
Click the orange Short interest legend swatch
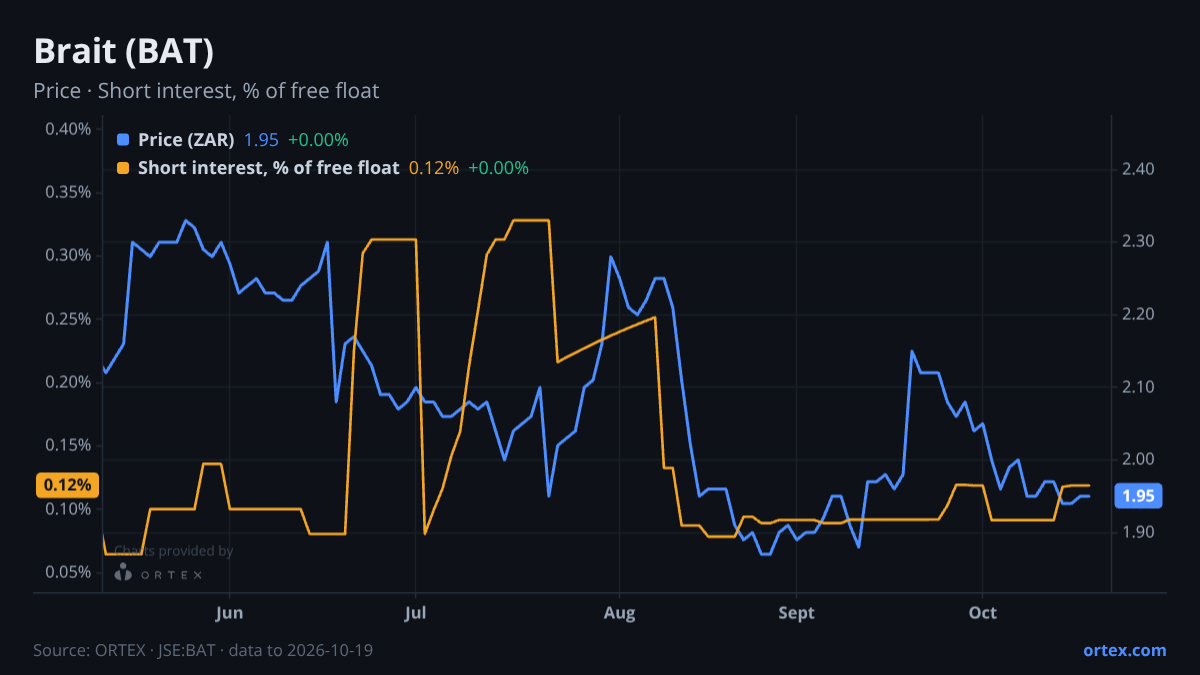(123, 168)
